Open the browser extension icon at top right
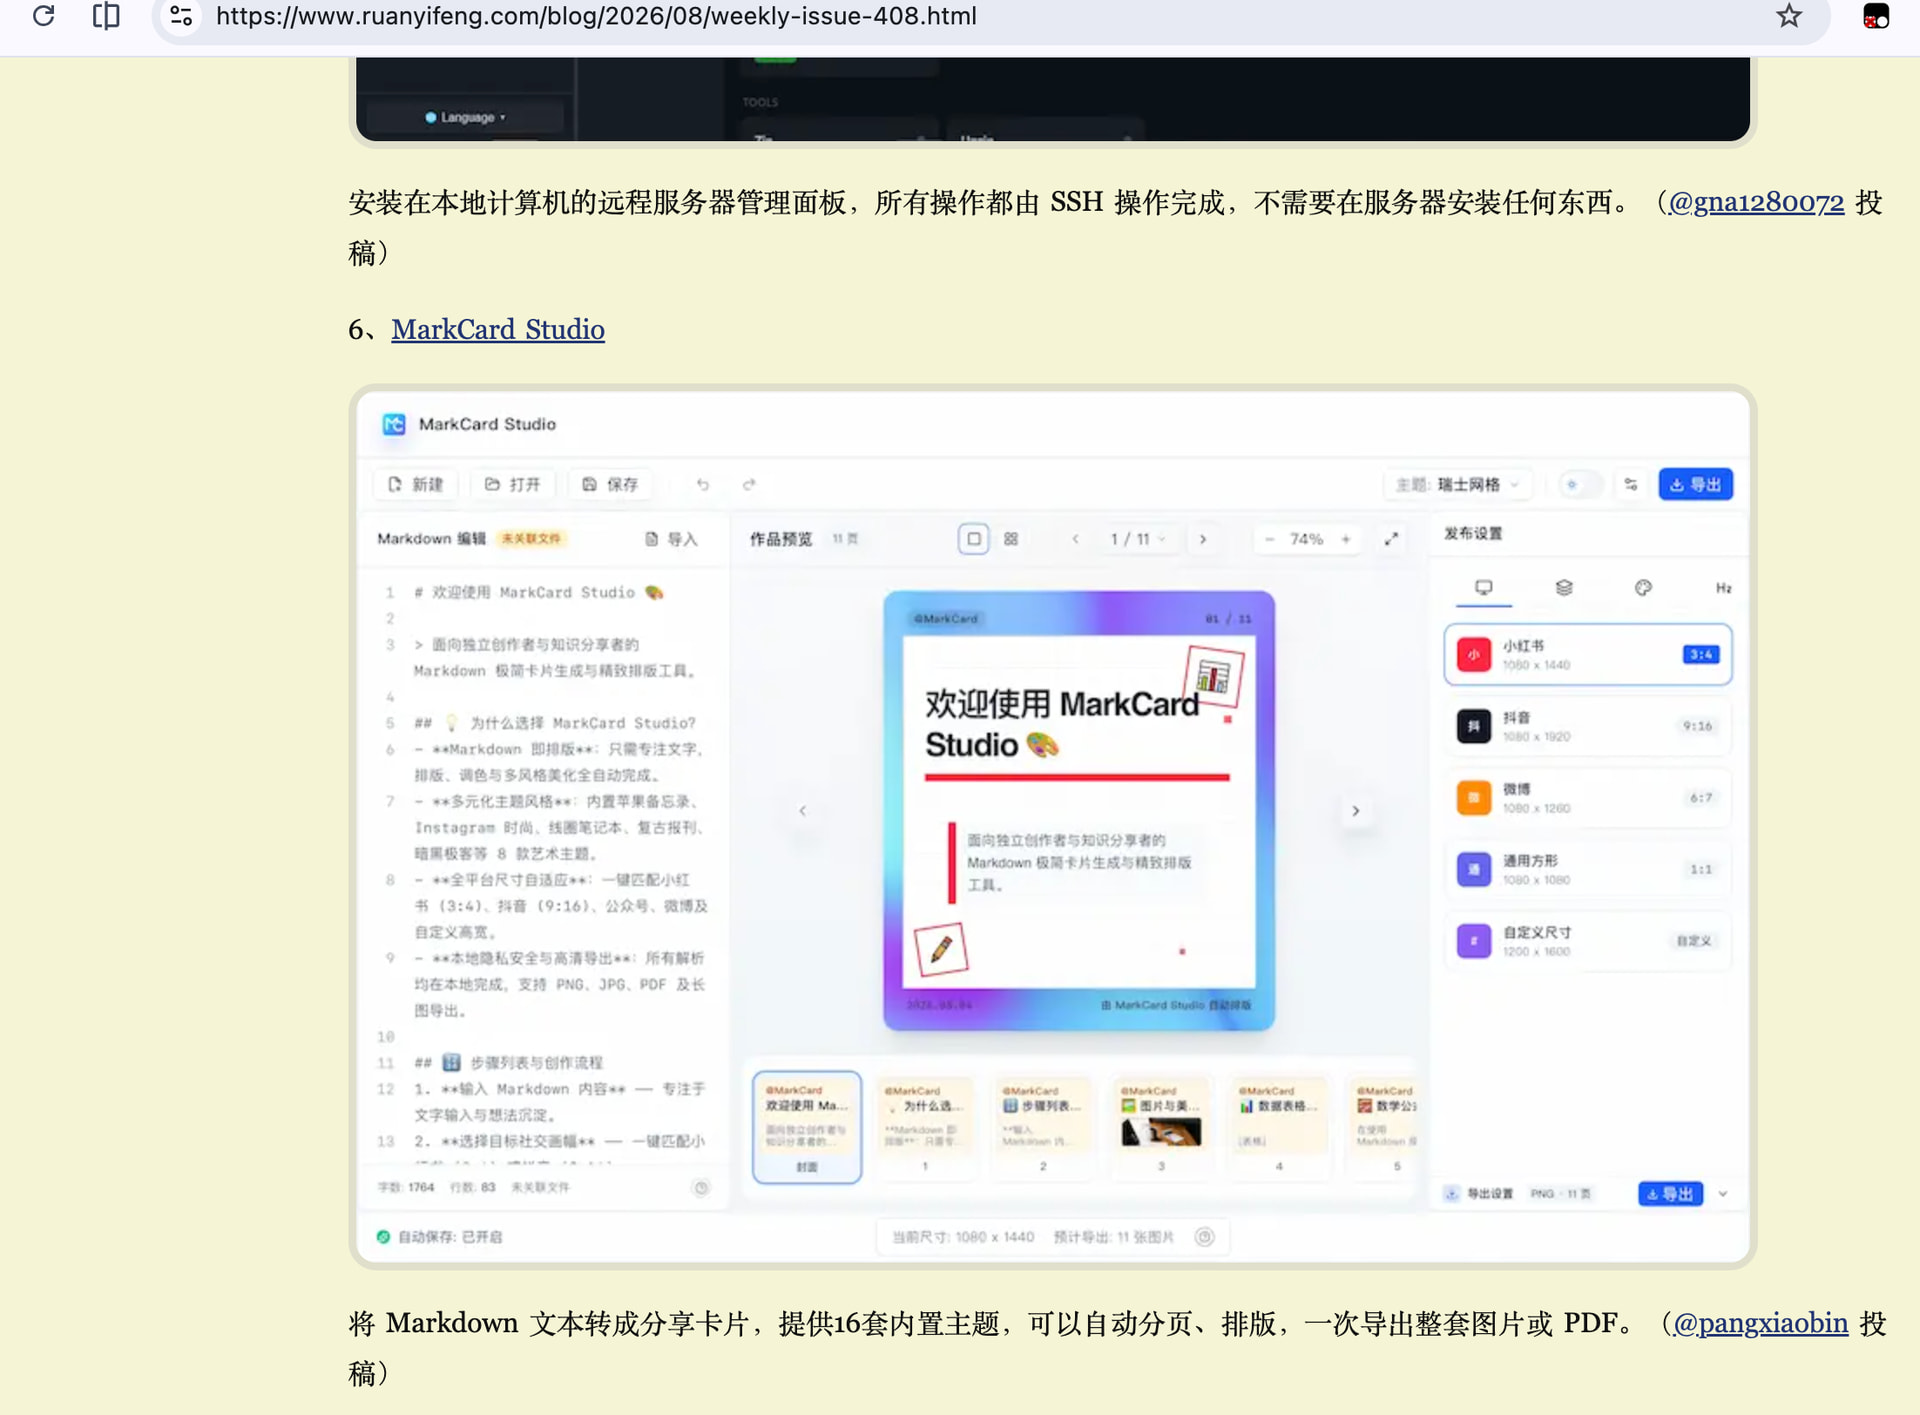The image size is (1920, 1415). click(x=1876, y=16)
